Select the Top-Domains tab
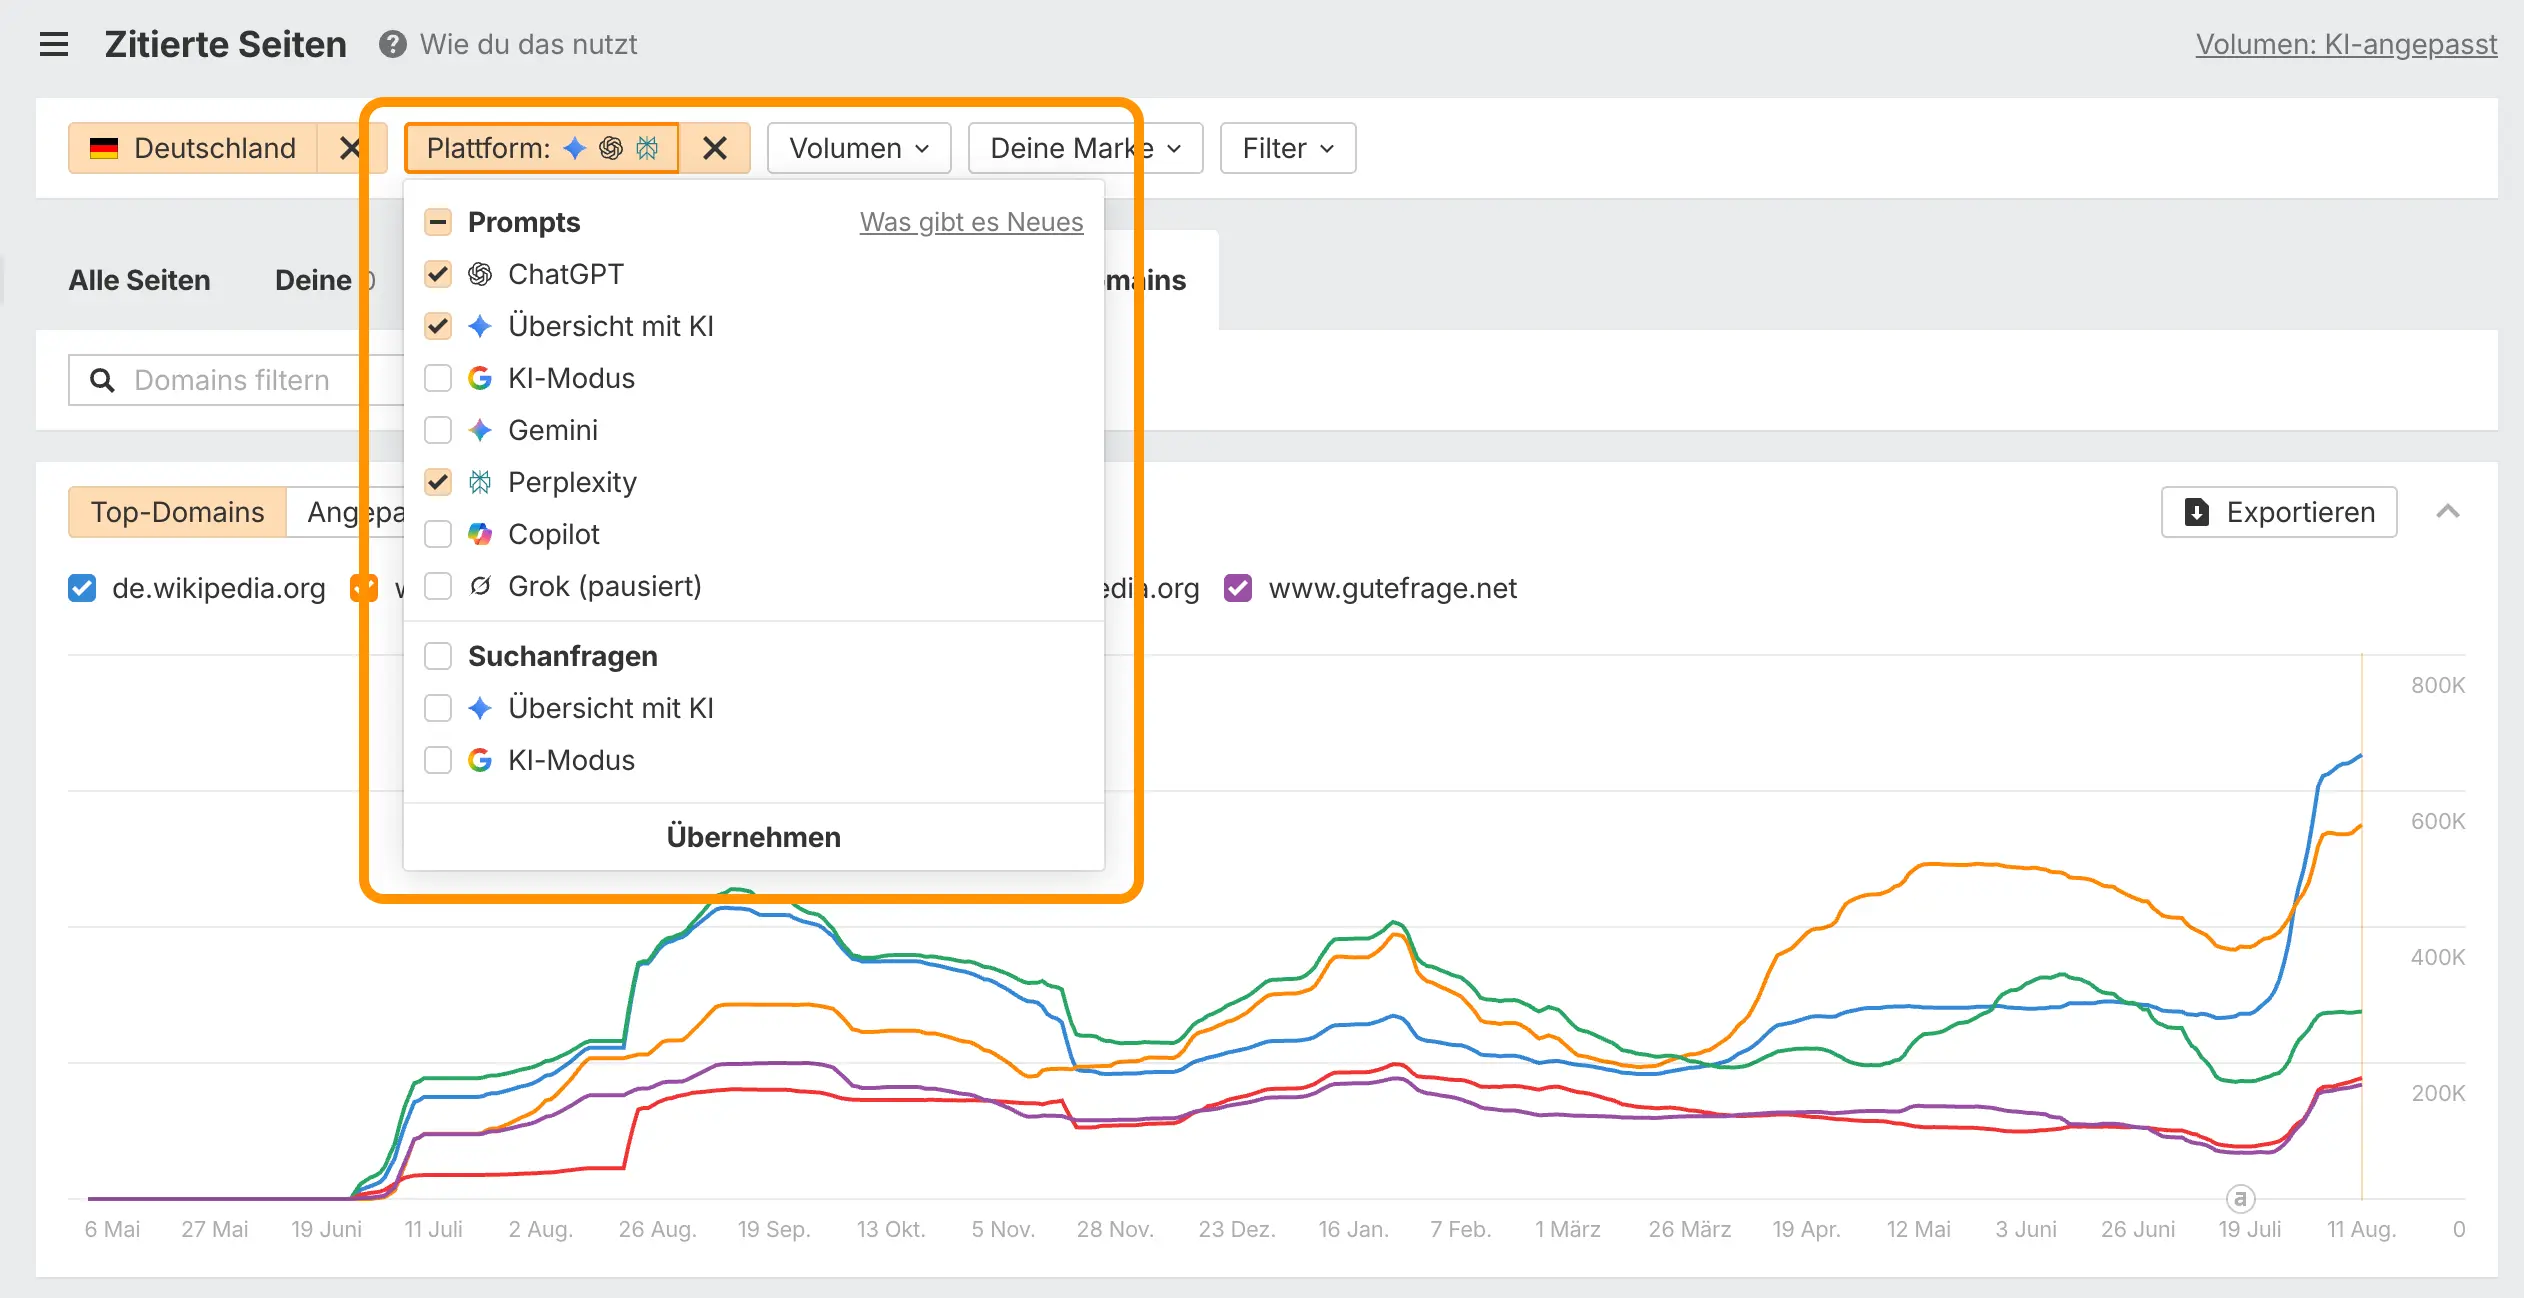Image resolution: width=2524 pixels, height=1298 pixels. tap(177, 512)
